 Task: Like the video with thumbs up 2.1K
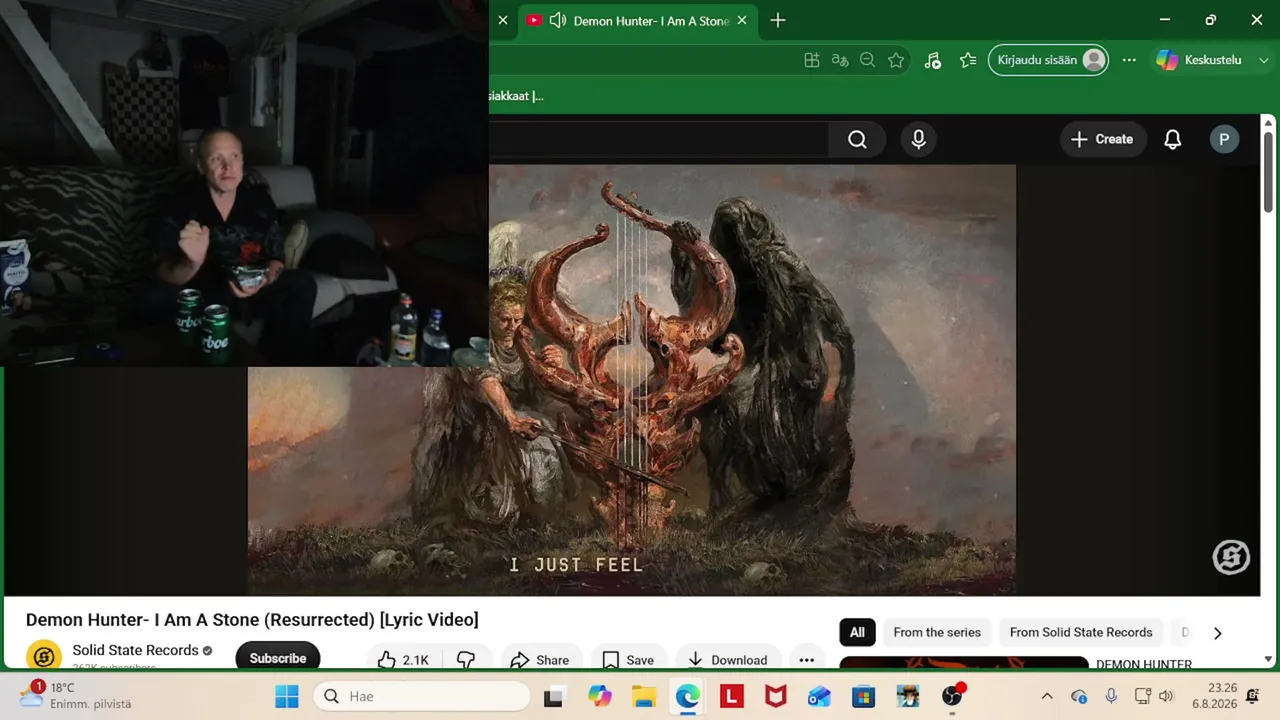click(x=403, y=660)
